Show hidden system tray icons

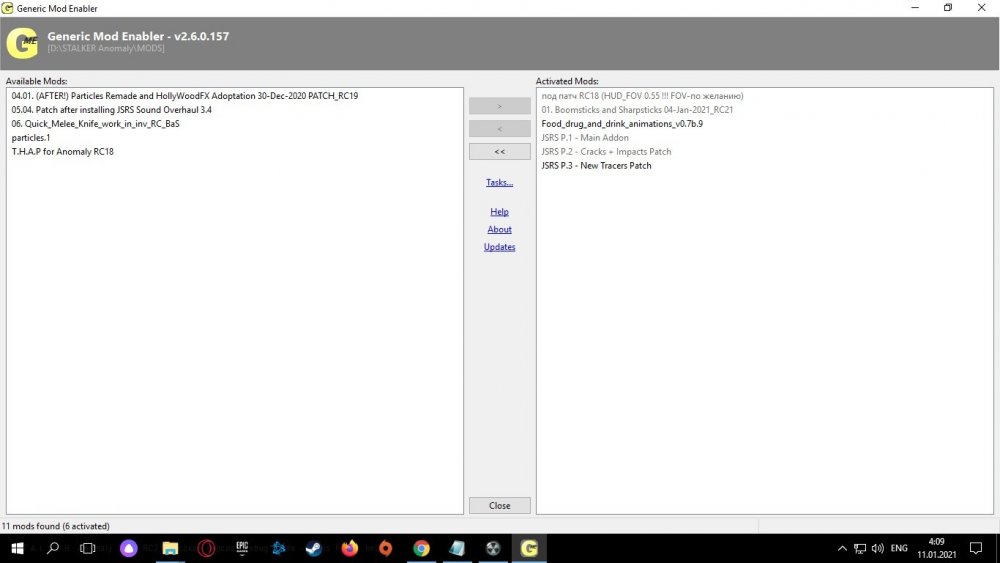pyautogui.click(x=842, y=548)
